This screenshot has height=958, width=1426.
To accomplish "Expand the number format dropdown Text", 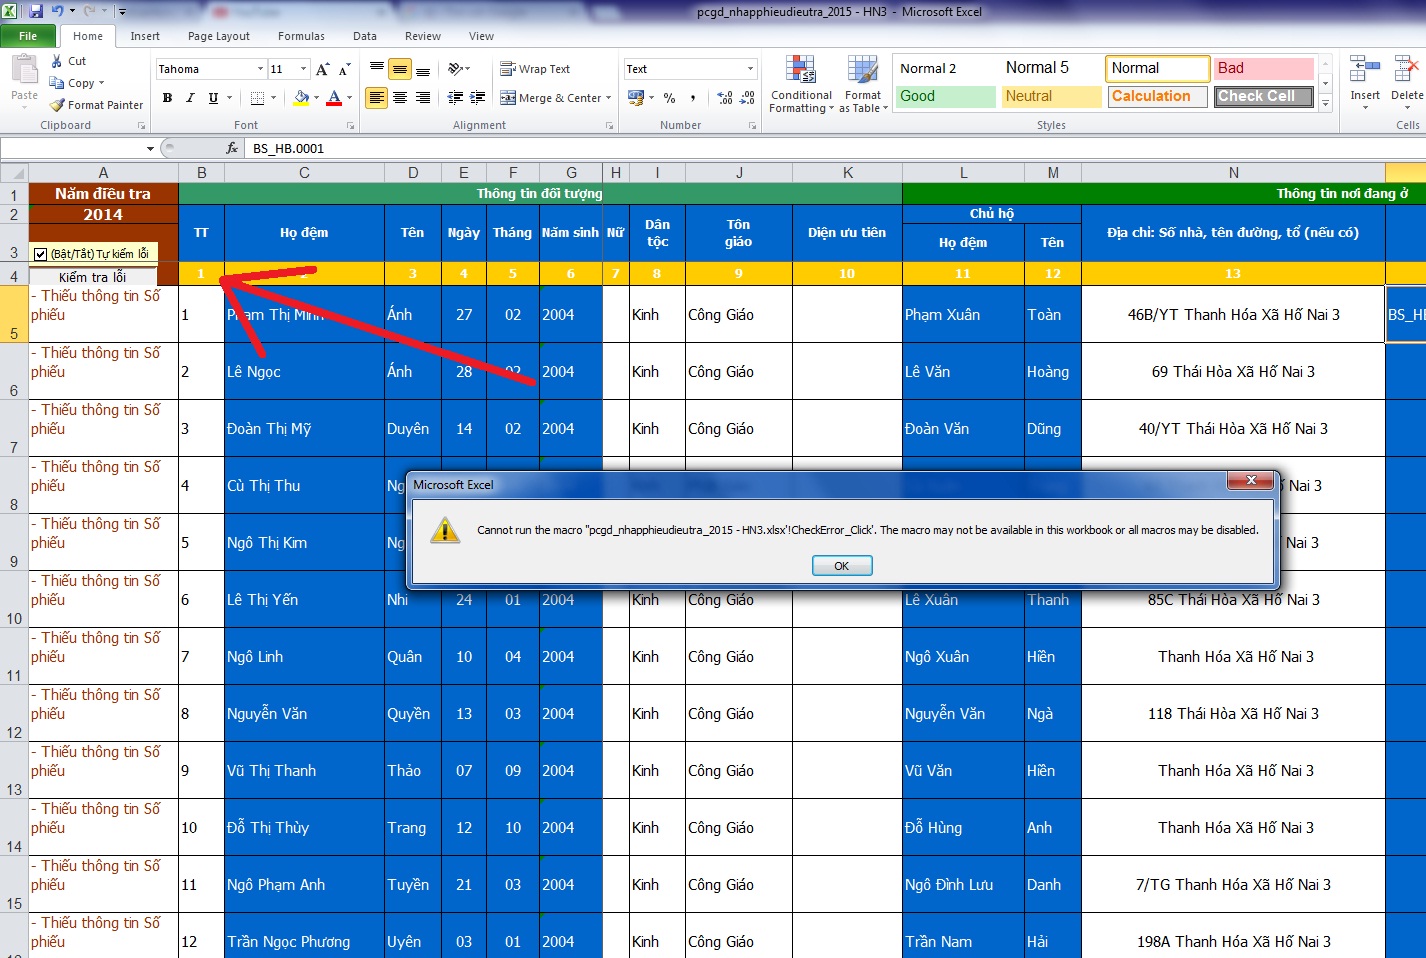I will [750, 69].
